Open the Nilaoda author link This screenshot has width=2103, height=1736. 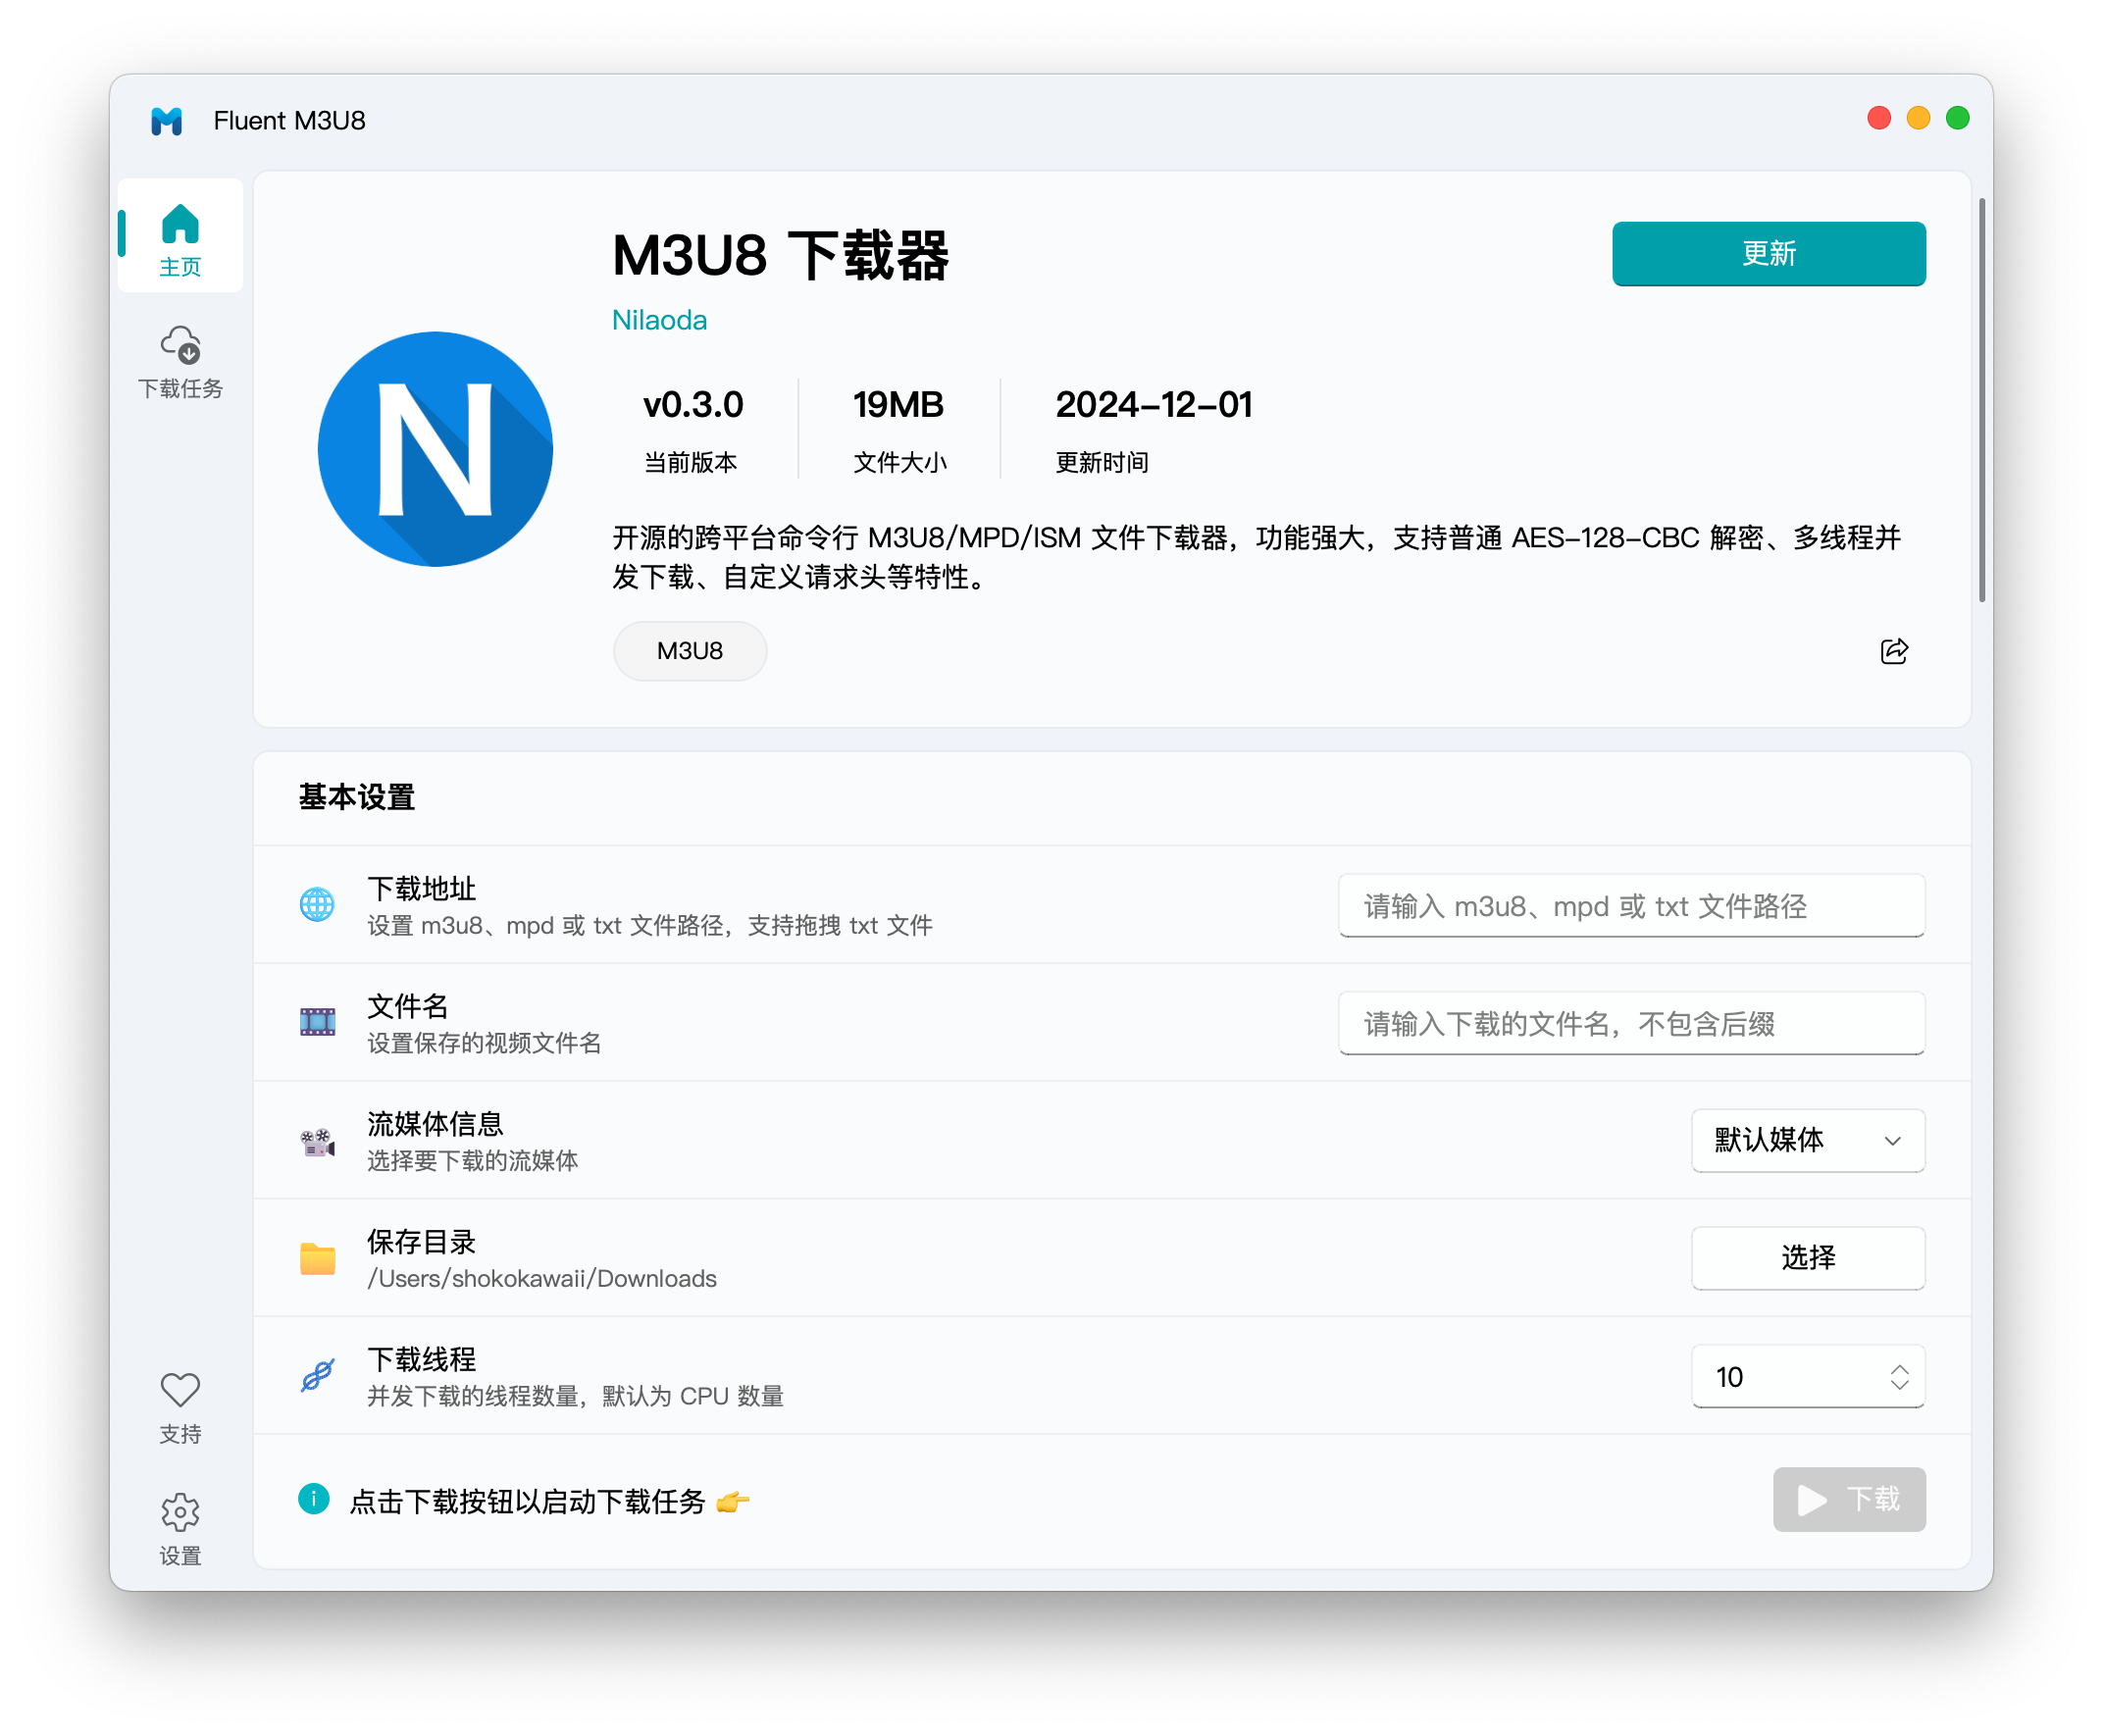(659, 320)
